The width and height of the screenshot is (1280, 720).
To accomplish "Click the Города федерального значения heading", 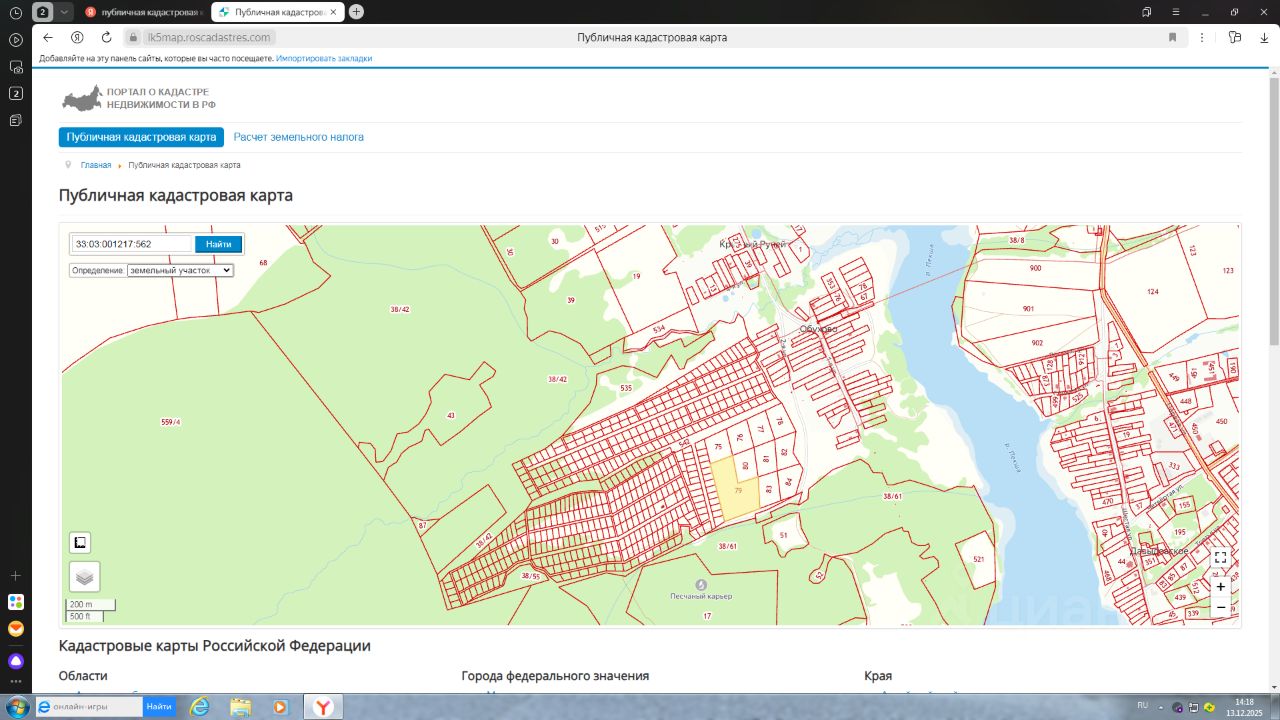I will (555, 676).
